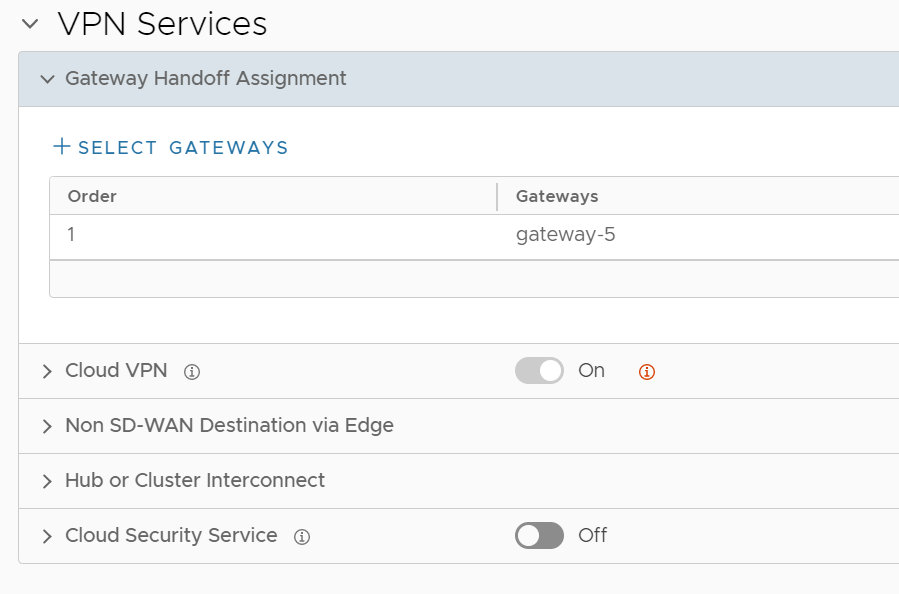Viewport: 899px width, 594px height.
Task: Collapse the Gateway Handoff Assignment chevron
Action: (47, 79)
